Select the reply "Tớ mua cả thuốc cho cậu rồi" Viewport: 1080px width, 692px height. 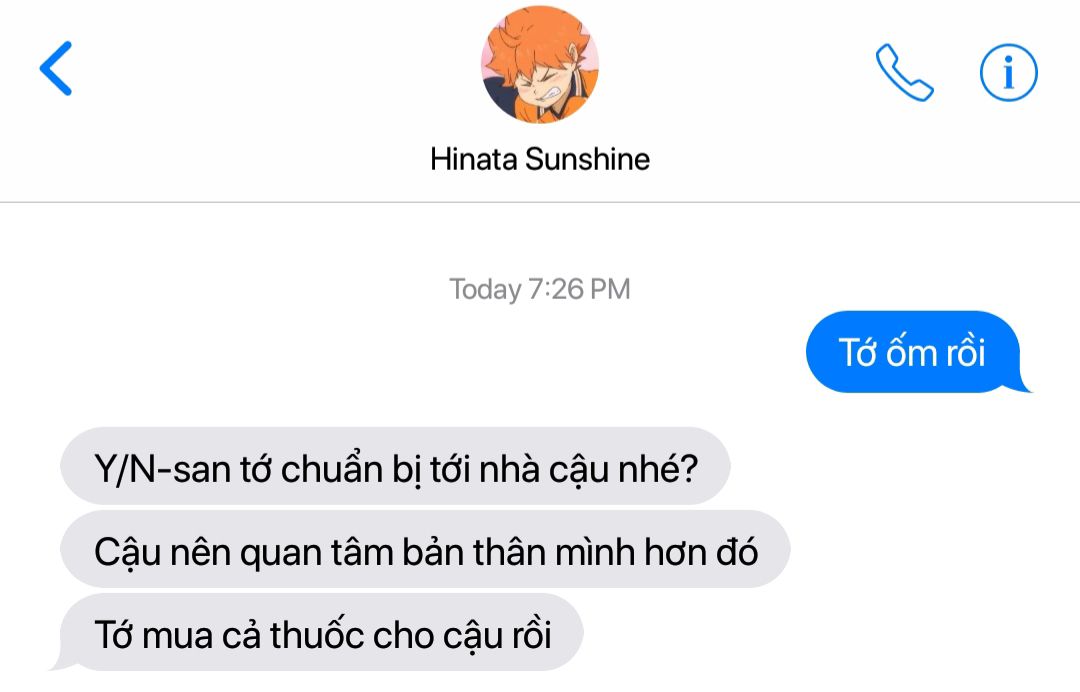pyautogui.click(x=322, y=632)
